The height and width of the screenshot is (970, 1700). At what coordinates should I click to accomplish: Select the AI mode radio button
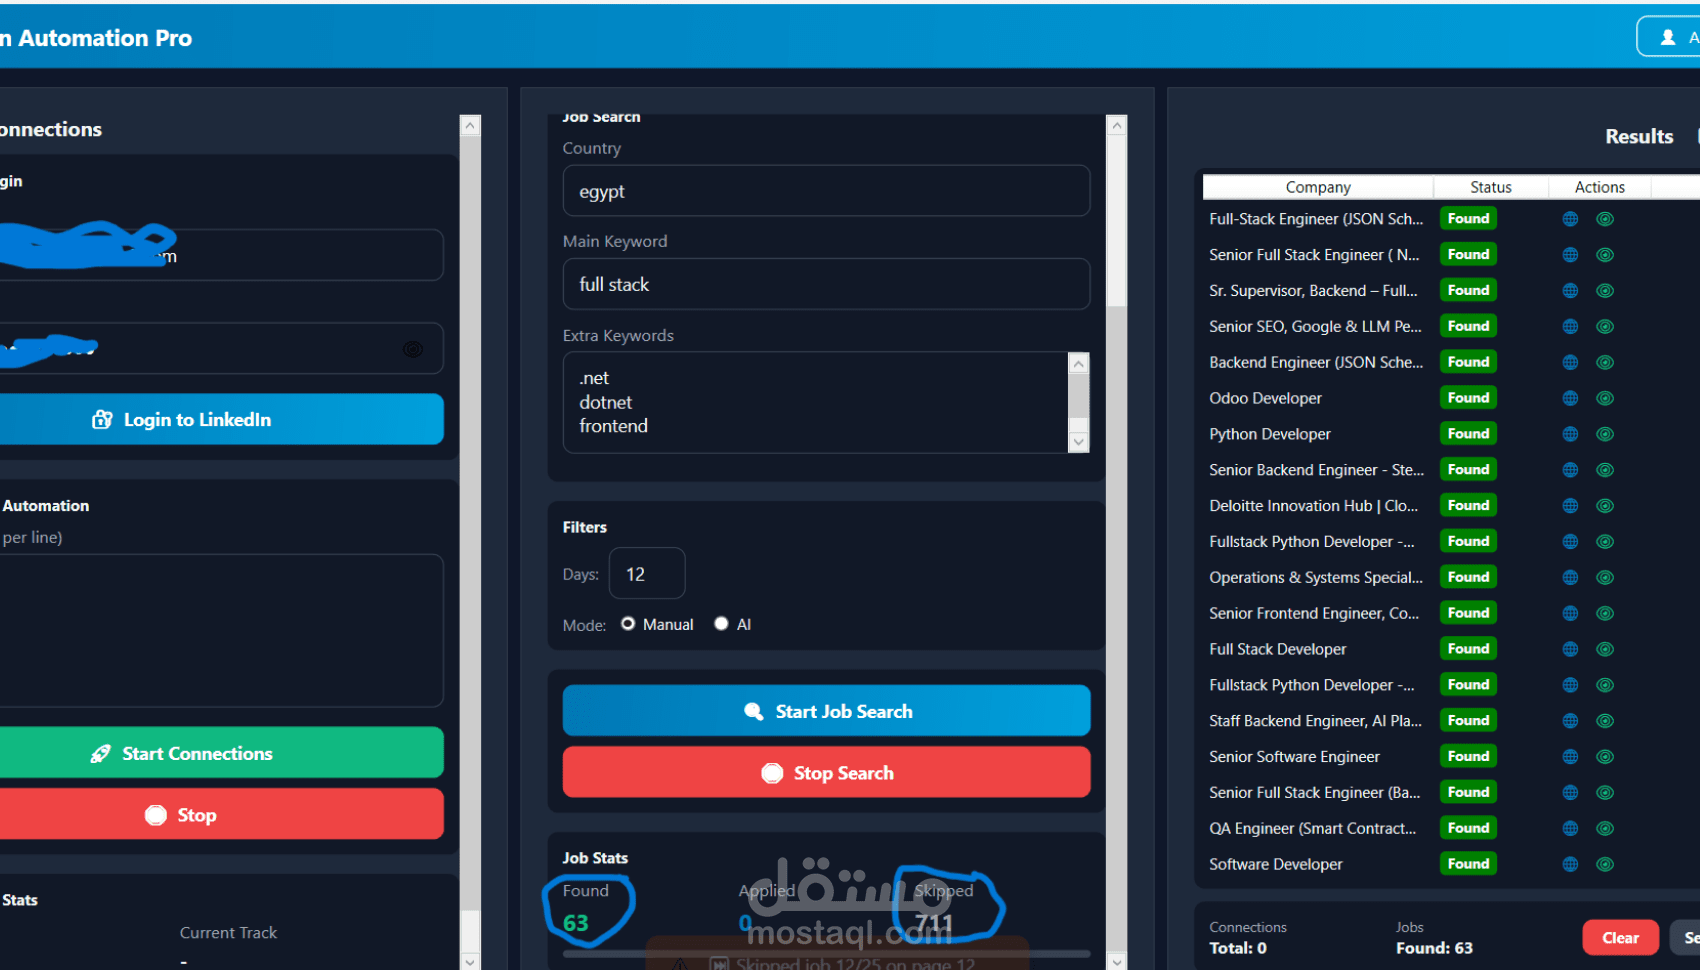tap(721, 624)
